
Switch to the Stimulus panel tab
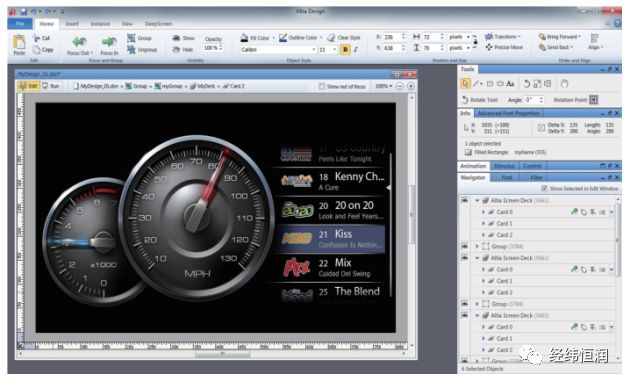point(504,166)
